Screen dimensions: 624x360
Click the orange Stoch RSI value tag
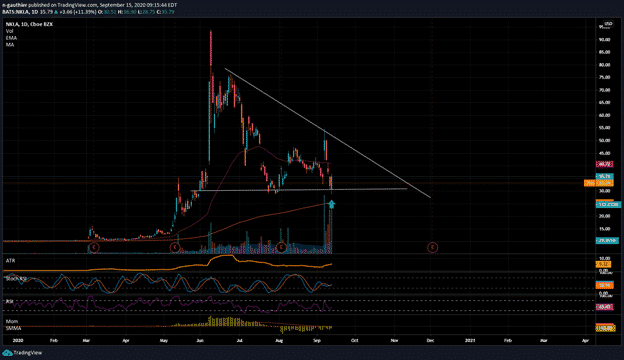coord(604,285)
